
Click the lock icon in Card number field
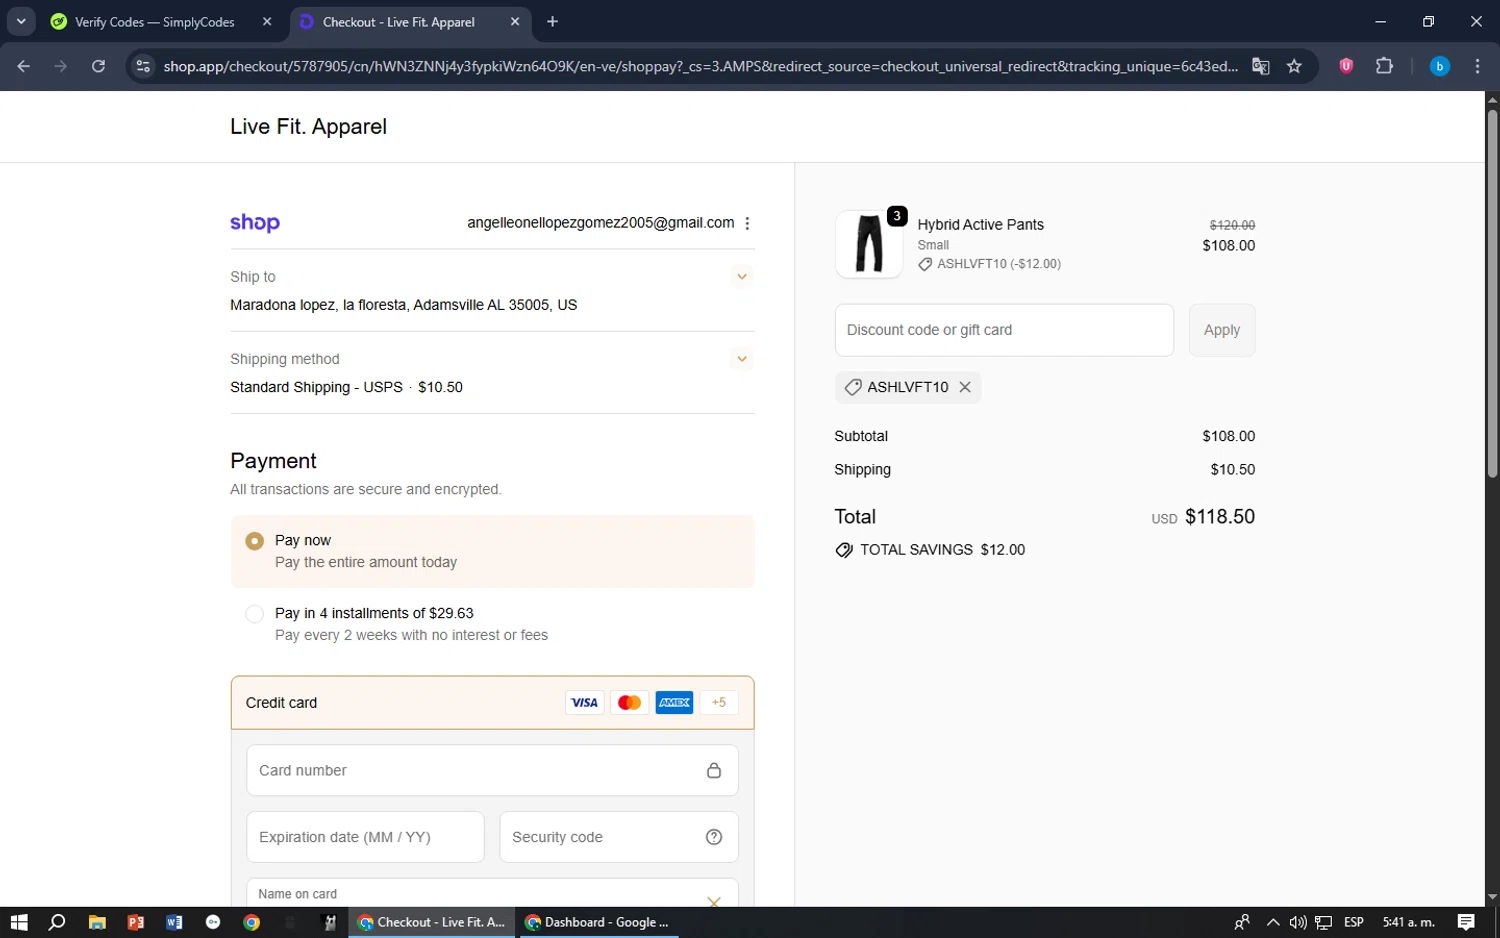point(714,770)
